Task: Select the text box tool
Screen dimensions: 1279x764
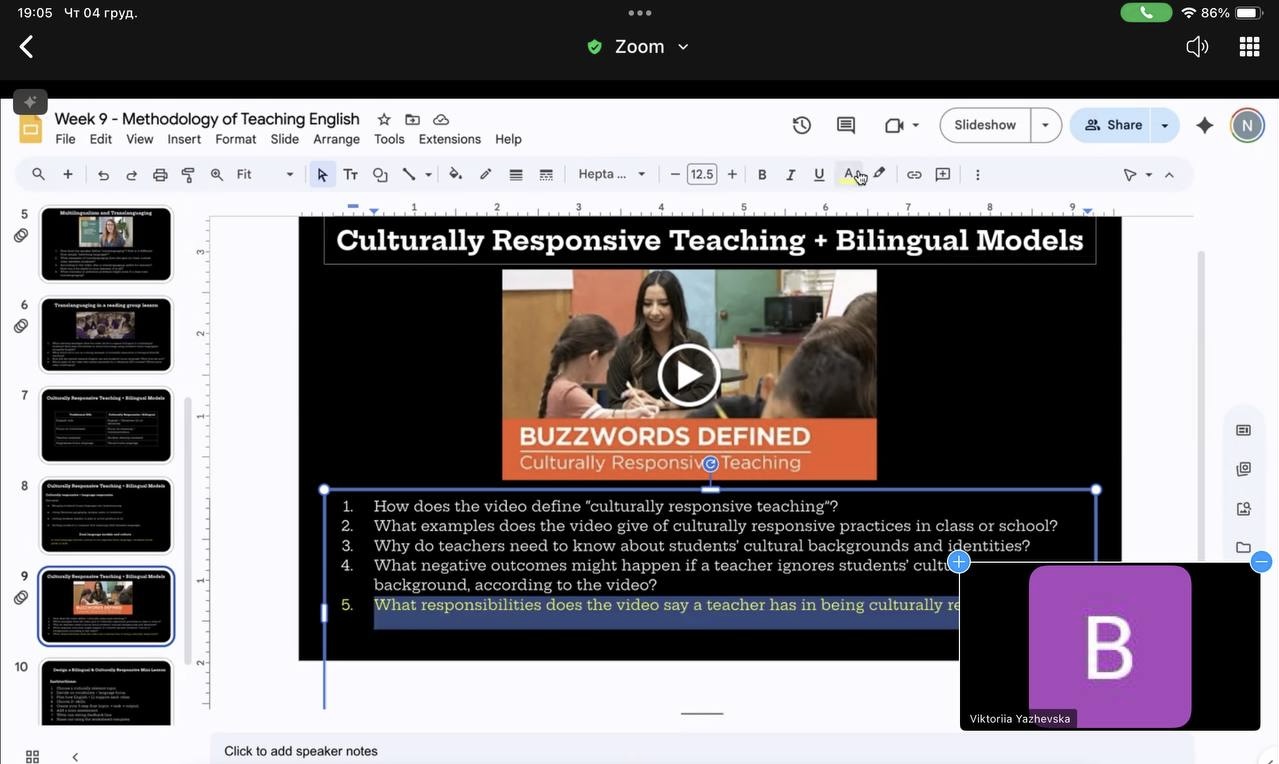Action: coord(351,174)
